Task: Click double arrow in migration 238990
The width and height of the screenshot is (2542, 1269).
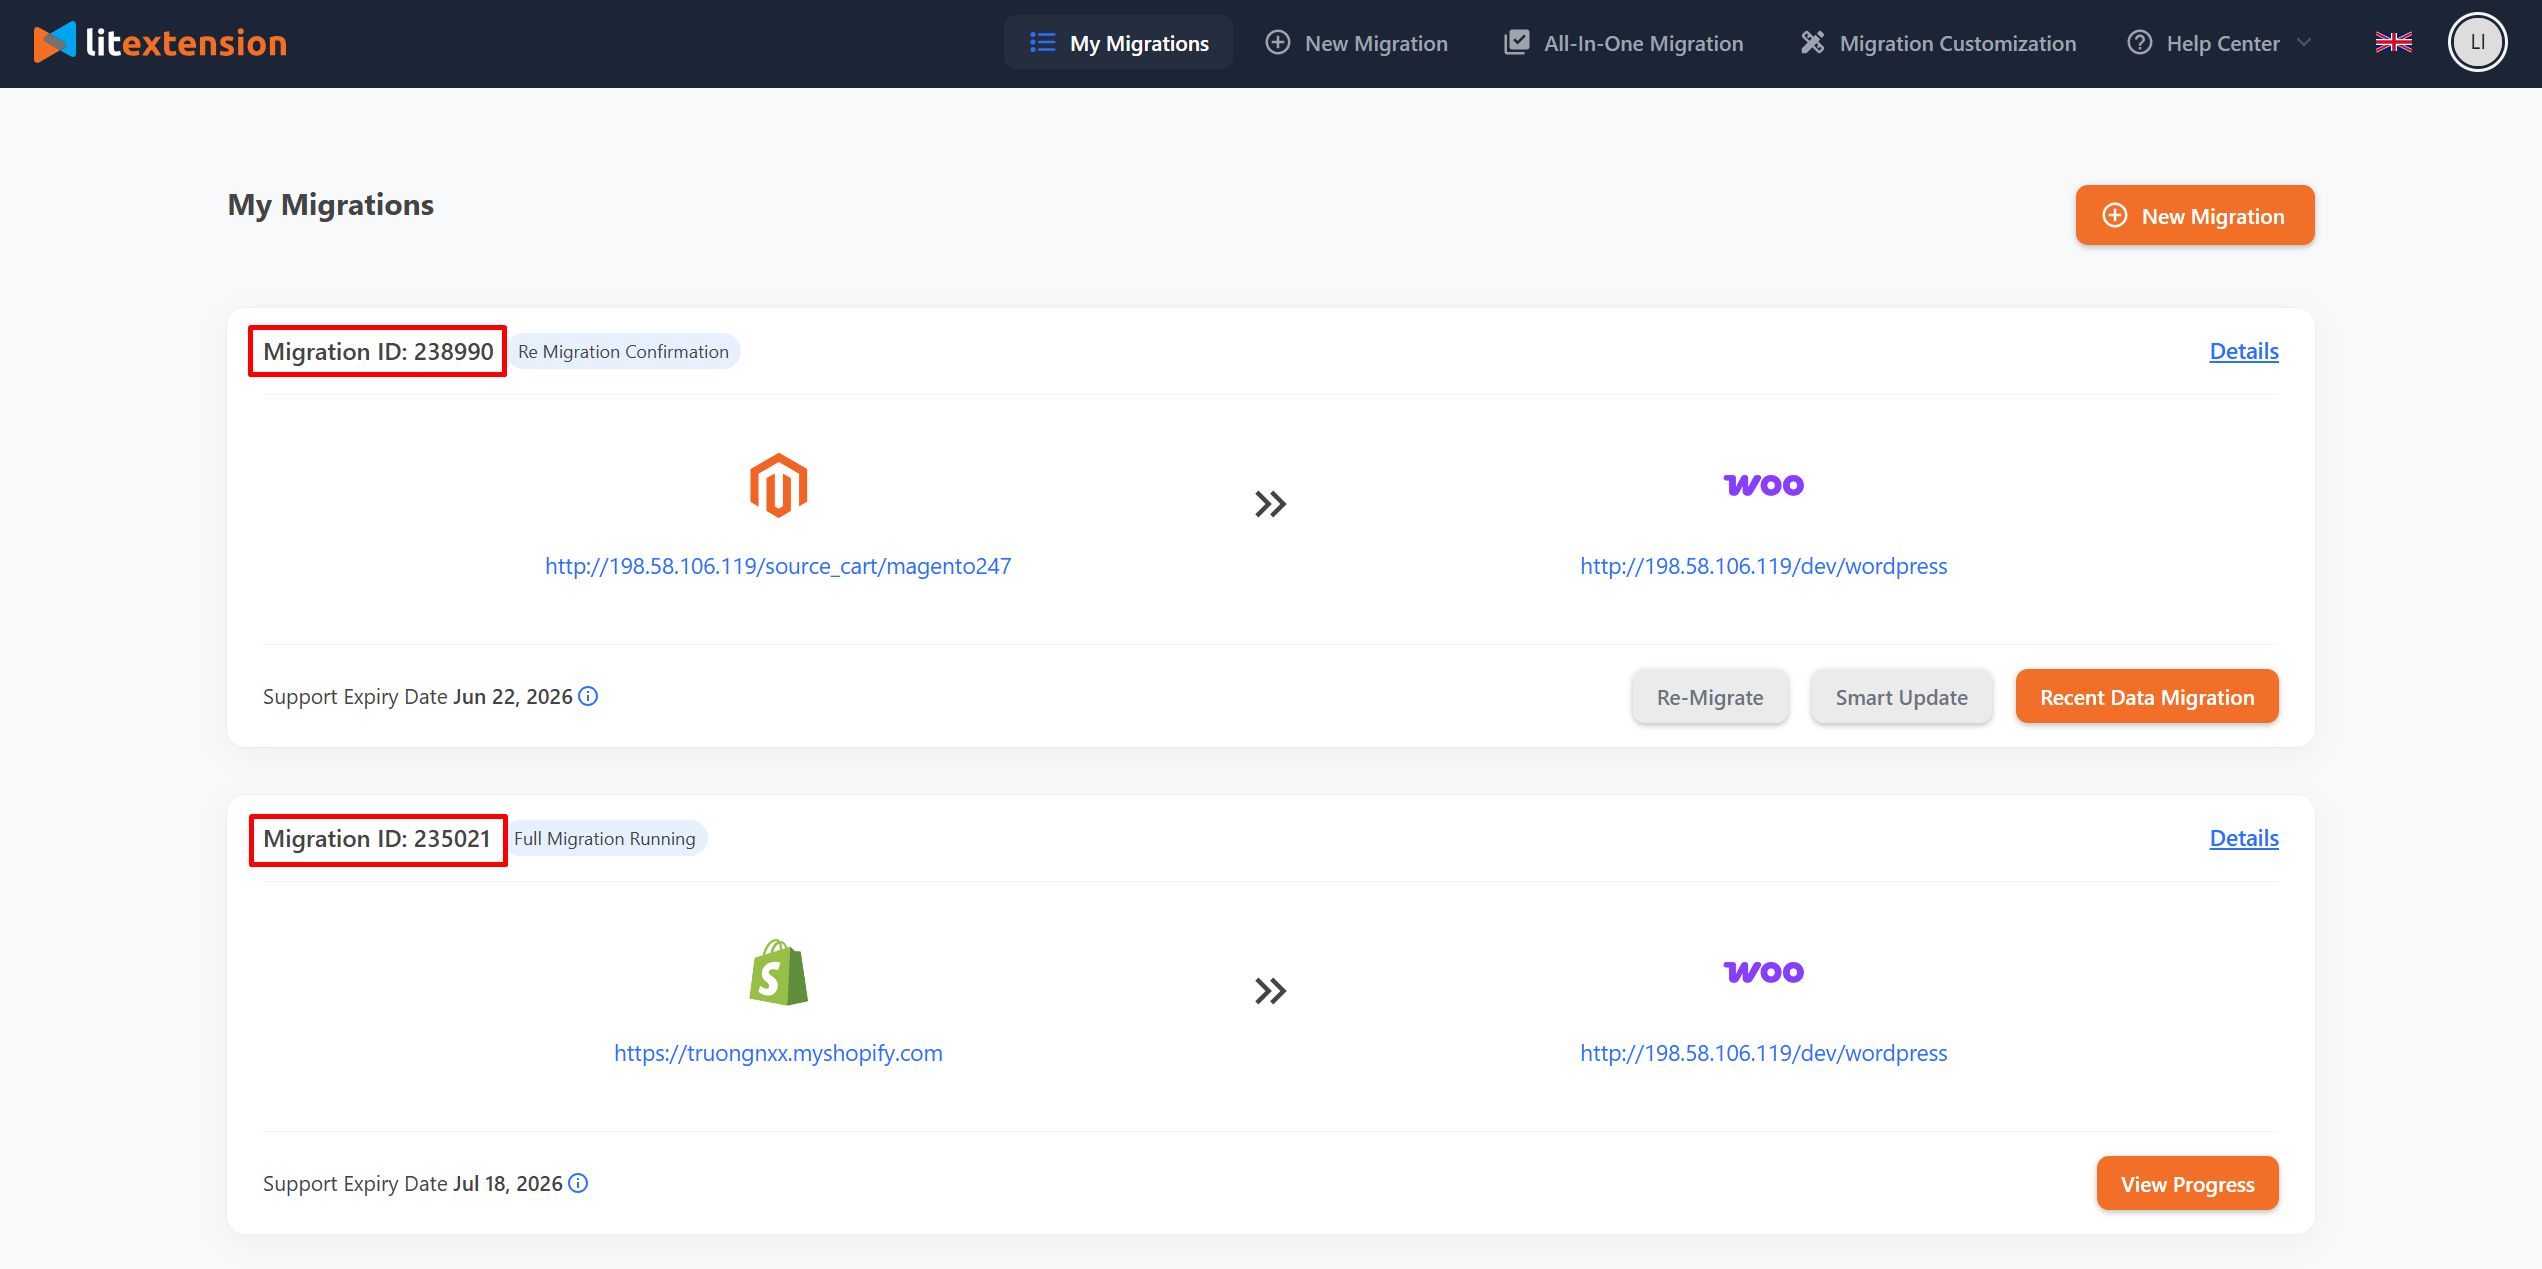Action: 1270,504
